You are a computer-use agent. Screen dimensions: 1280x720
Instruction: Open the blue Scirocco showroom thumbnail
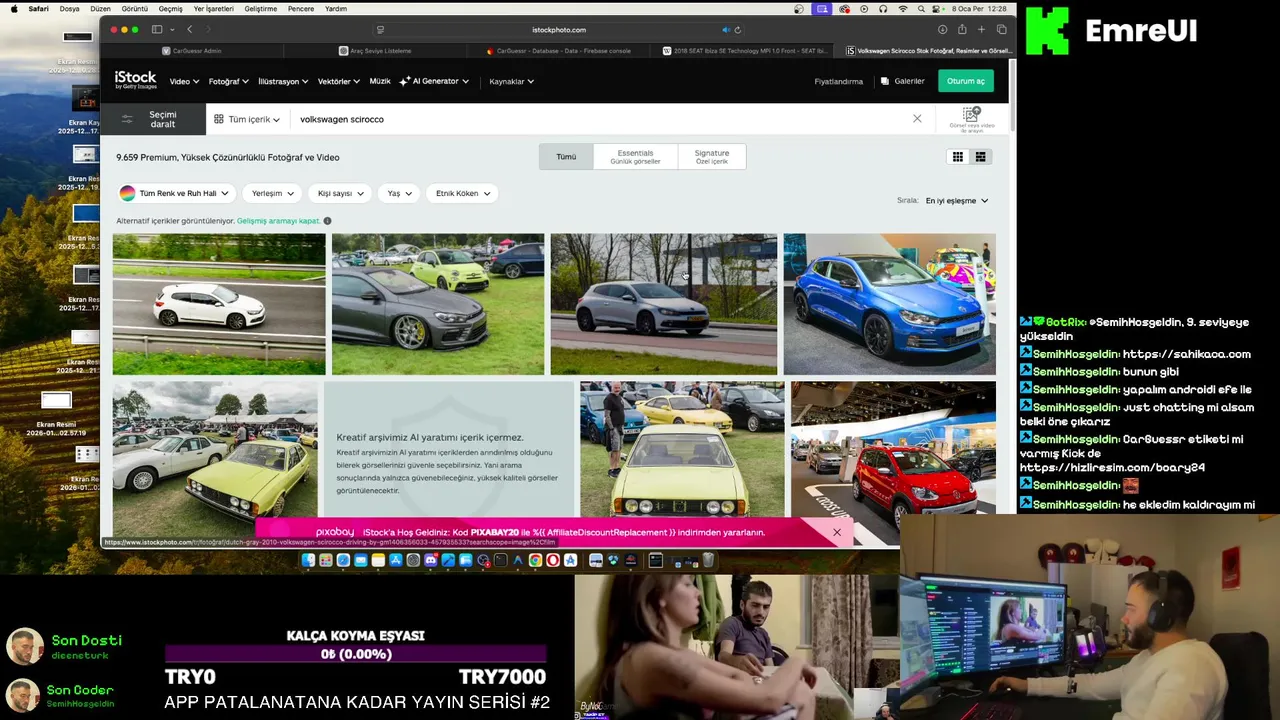(889, 304)
